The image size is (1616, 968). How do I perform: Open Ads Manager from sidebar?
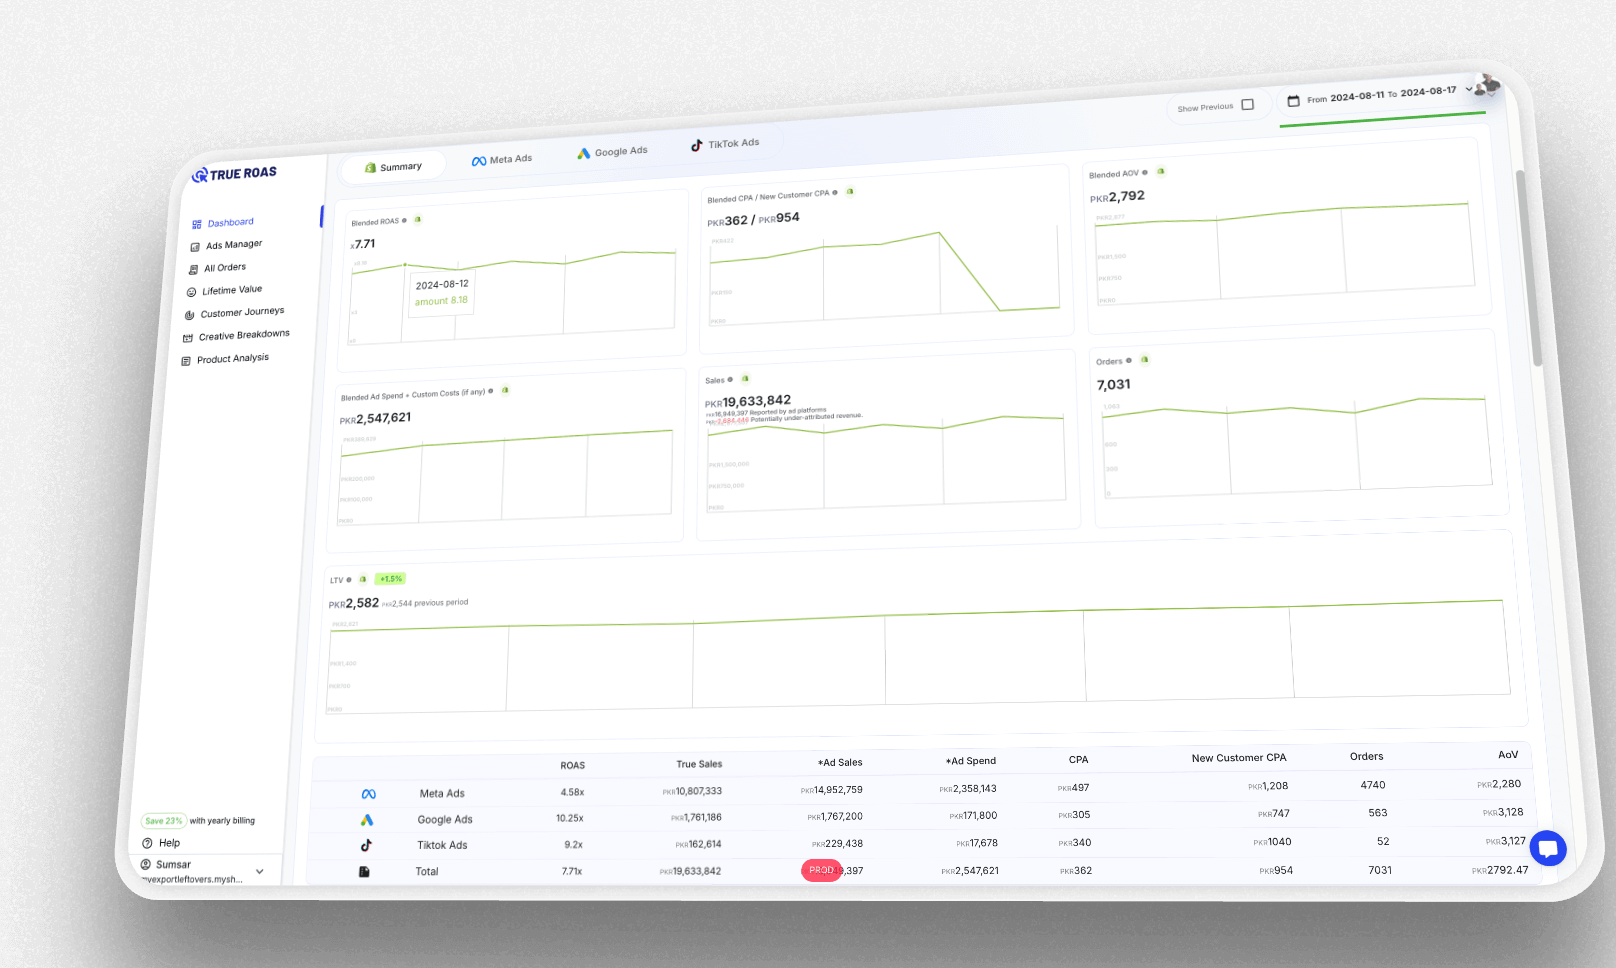[226, 245]
